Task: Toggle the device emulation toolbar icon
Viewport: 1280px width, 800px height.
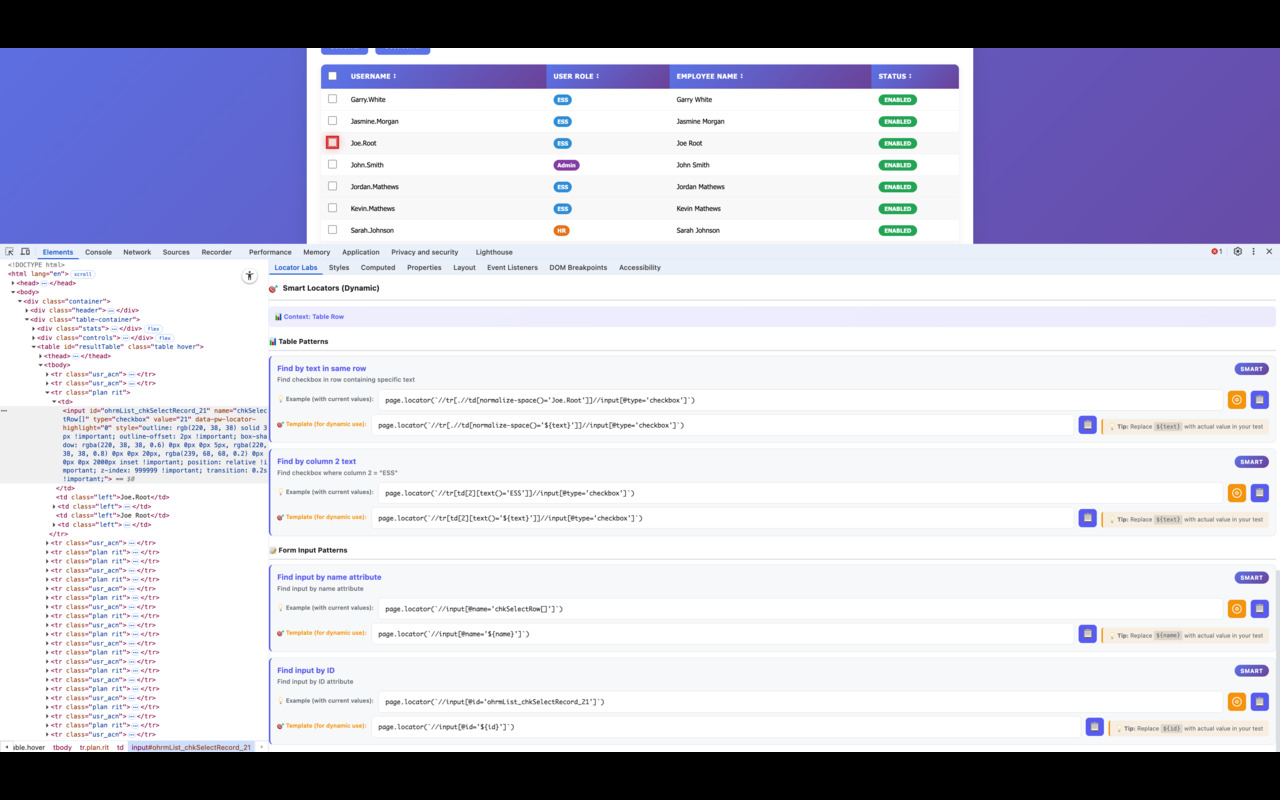Action: 24,252
